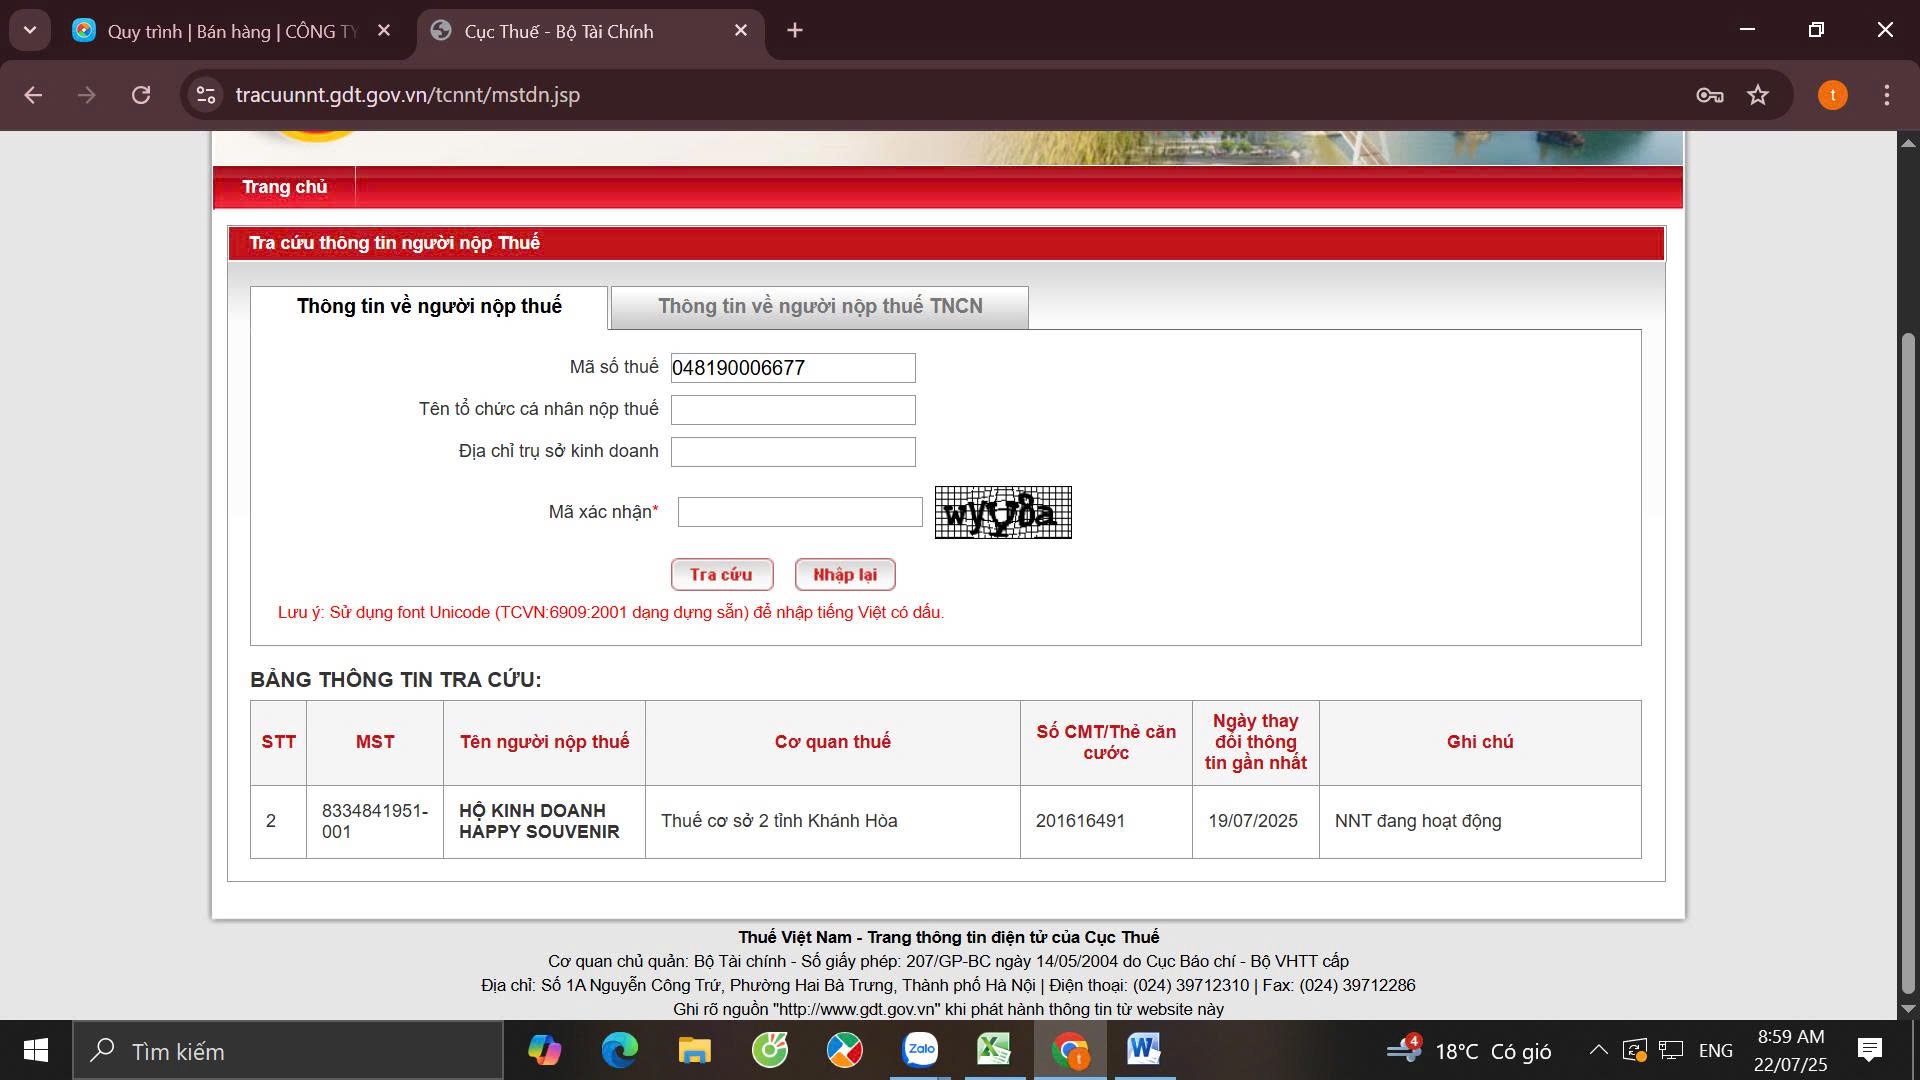This screenshot has height=1080, width=1920.
Task: Open the colorful pinwheel app in taskbar
Action: click(845, 1050)
